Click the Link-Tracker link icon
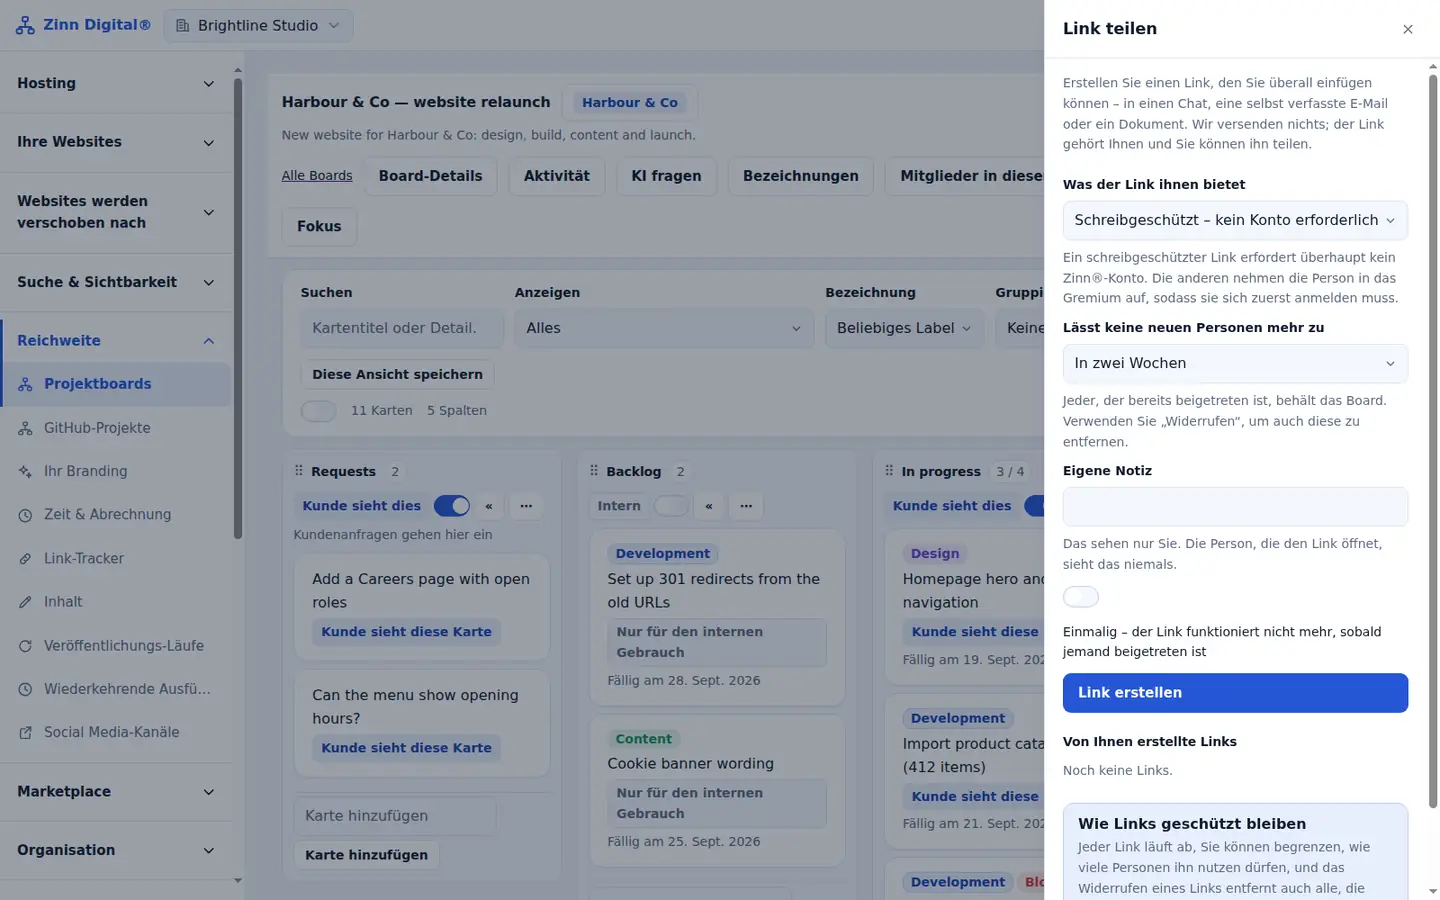1440x900 pixels. click(25, 559)
